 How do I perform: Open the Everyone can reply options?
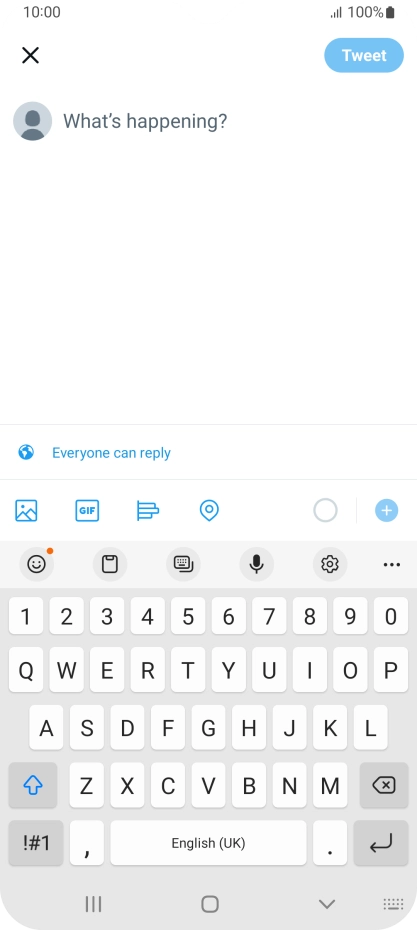click(x=112, y=453)
